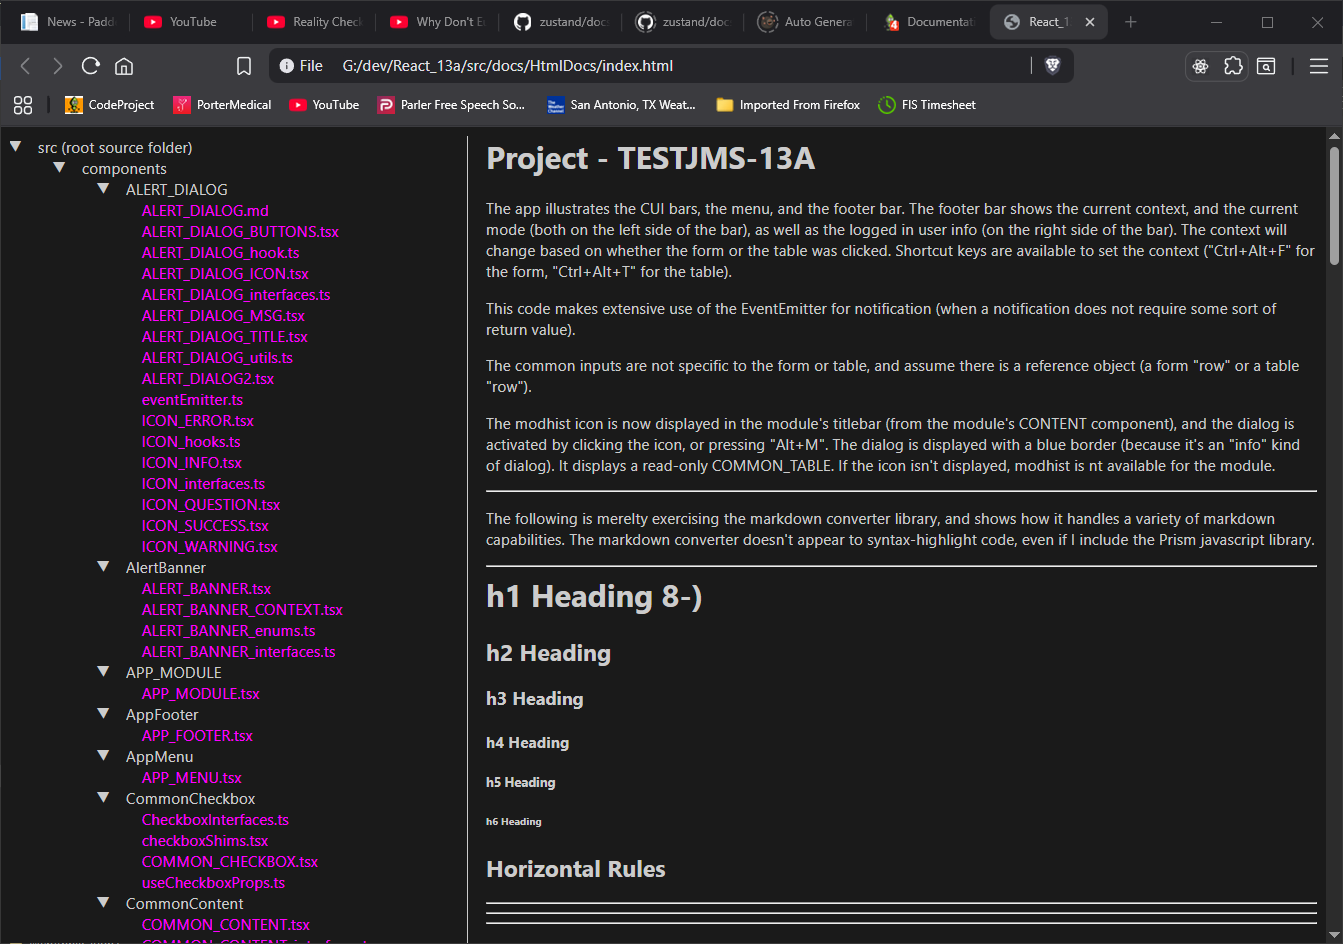Open ALERT_DIALOG_MSG.tsx file link

[x=223, y=316]
